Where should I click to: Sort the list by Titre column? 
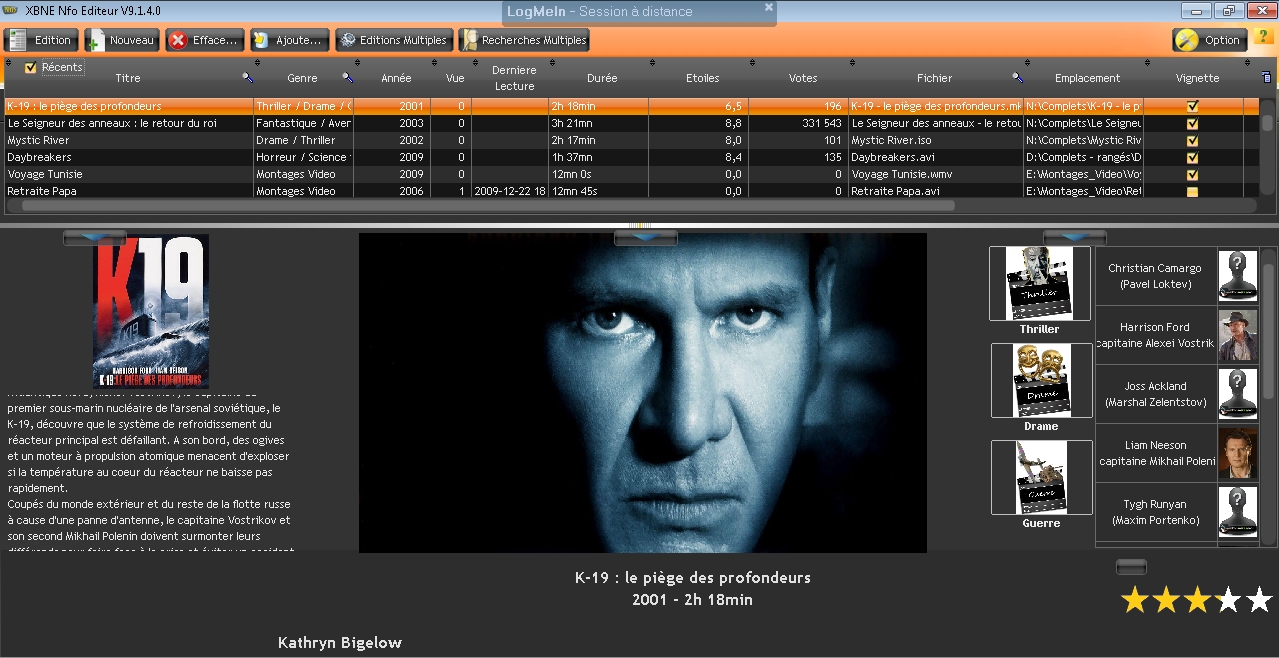point(128,78)
